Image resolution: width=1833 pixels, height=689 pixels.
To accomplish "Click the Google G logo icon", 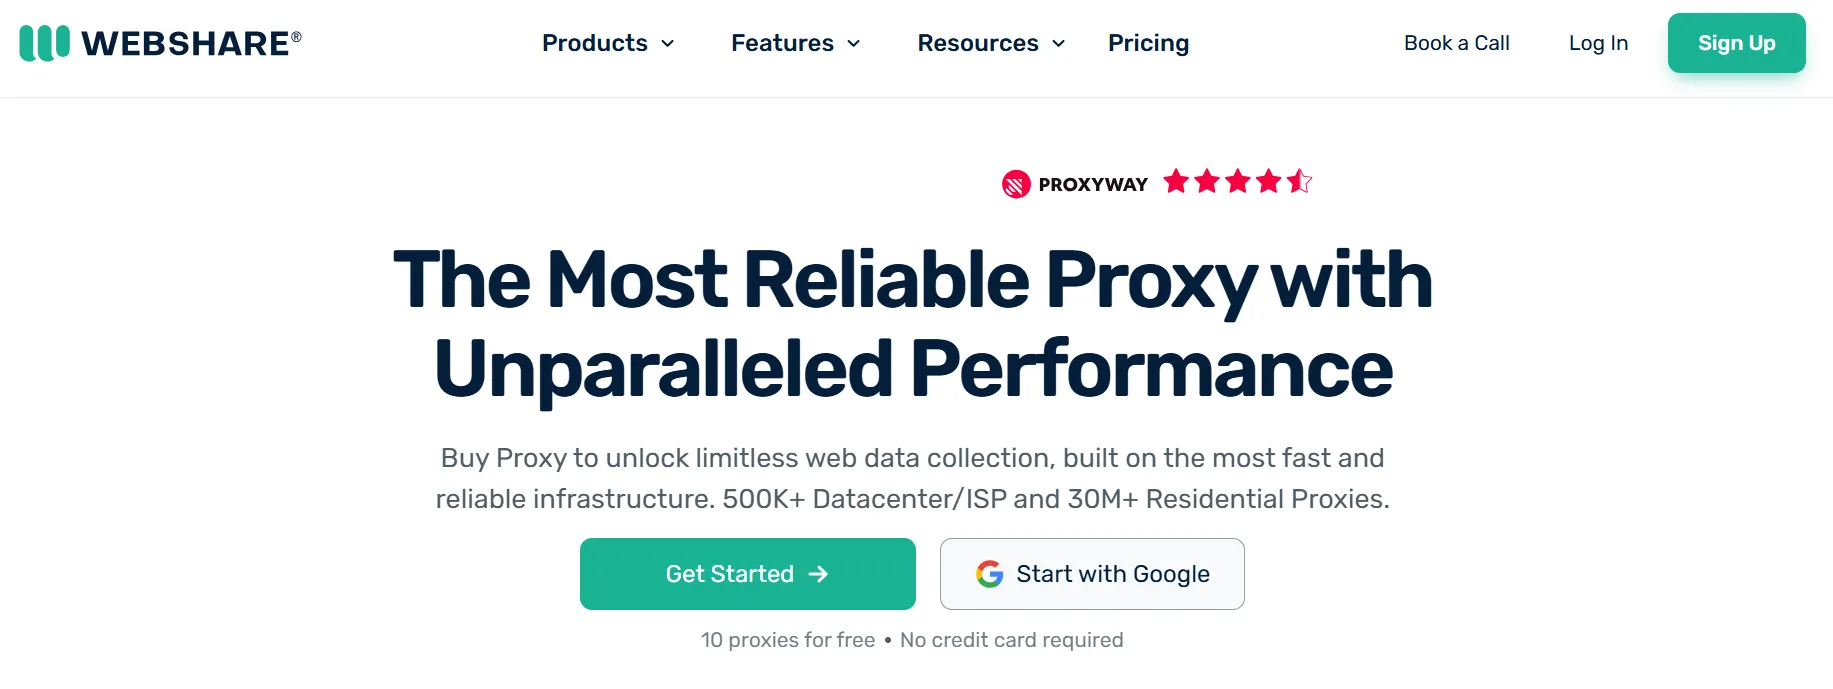I will (989, 574).
